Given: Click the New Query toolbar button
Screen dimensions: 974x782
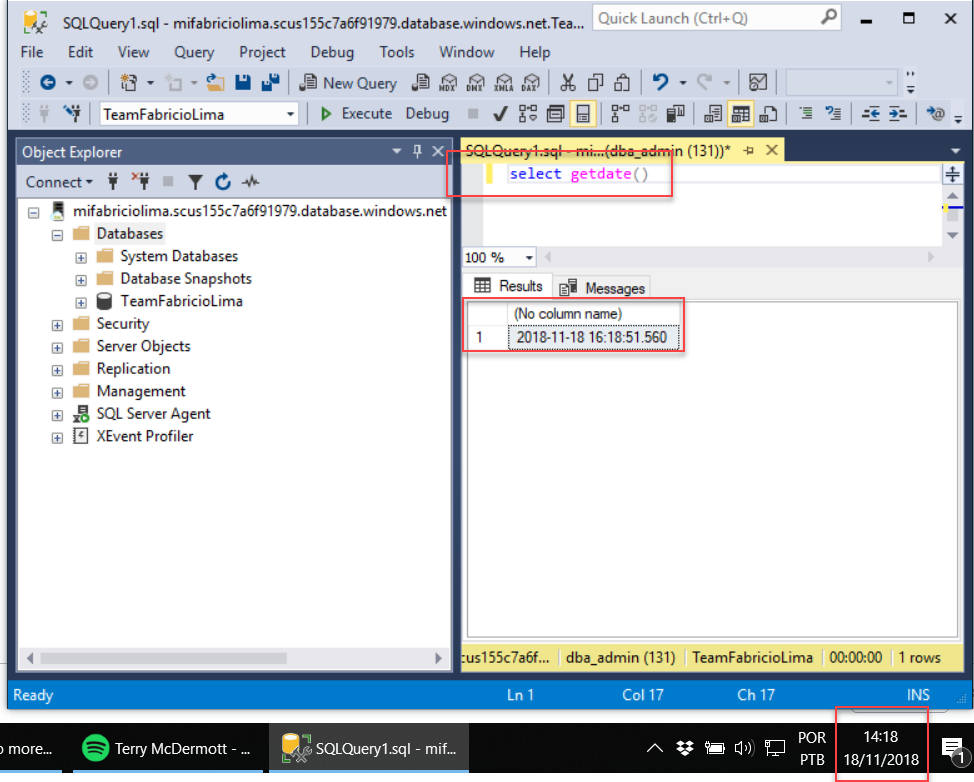Looking at the screenshot, I should pyautogui.click(x=347, y=83).
